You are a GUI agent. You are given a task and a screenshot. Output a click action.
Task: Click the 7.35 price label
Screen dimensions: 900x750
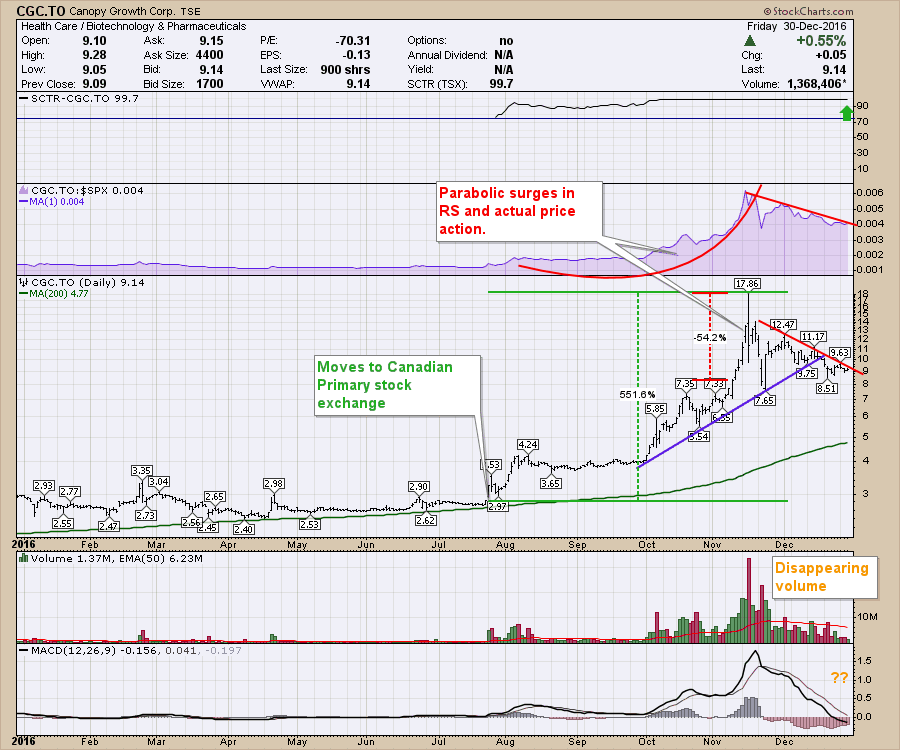click(x=686, y=384)
